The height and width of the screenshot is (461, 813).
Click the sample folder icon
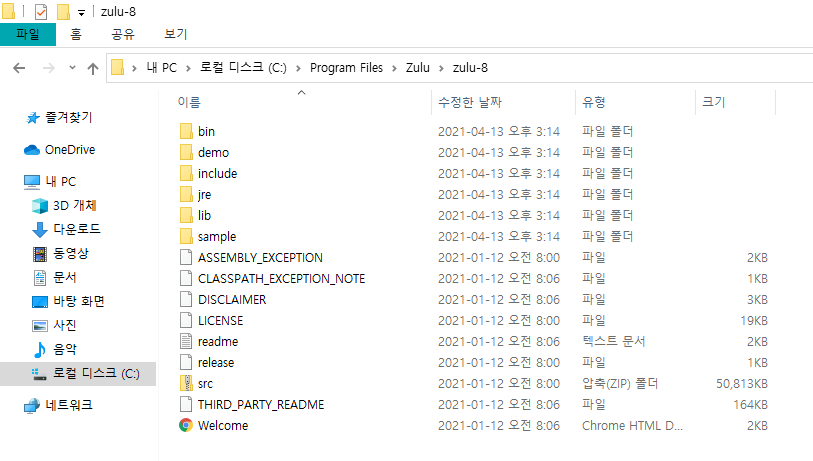click(x=186, y=236)
